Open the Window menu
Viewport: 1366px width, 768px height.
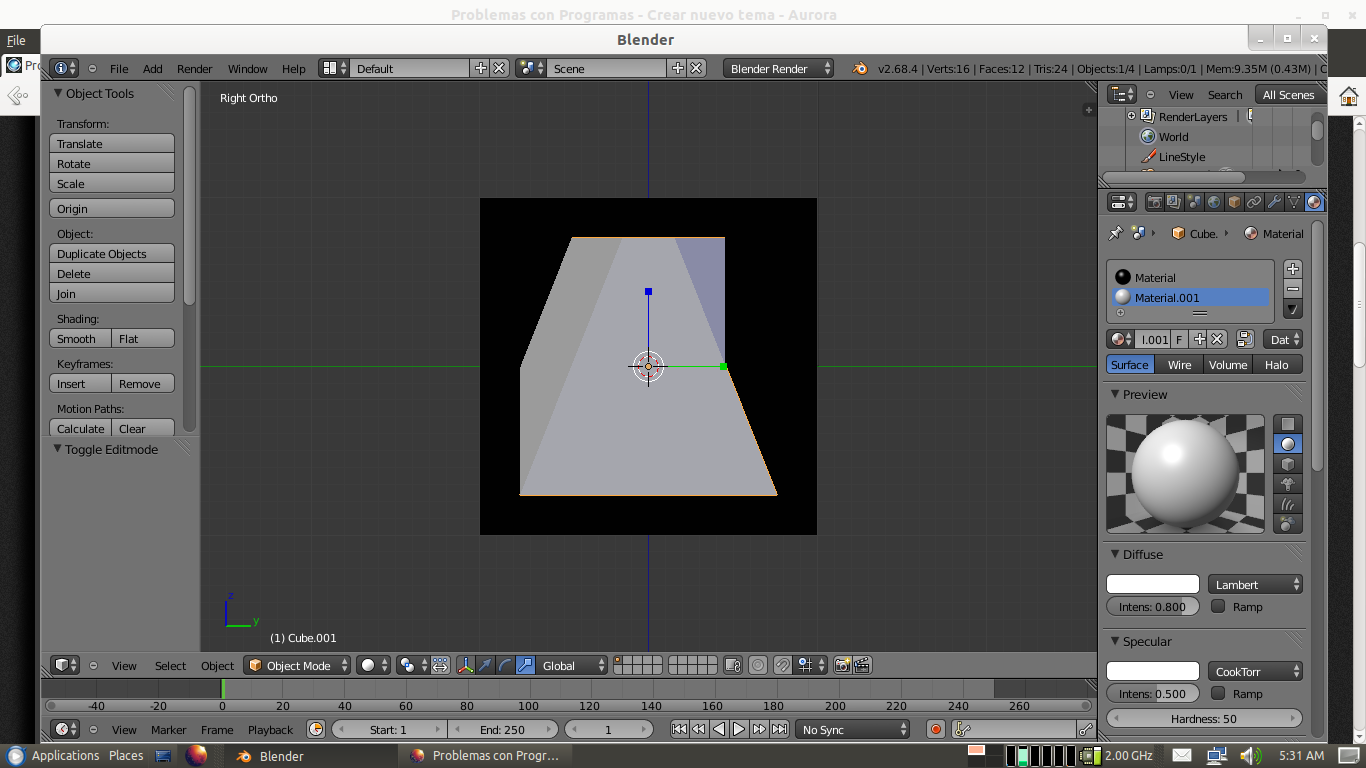click(247, 68)
